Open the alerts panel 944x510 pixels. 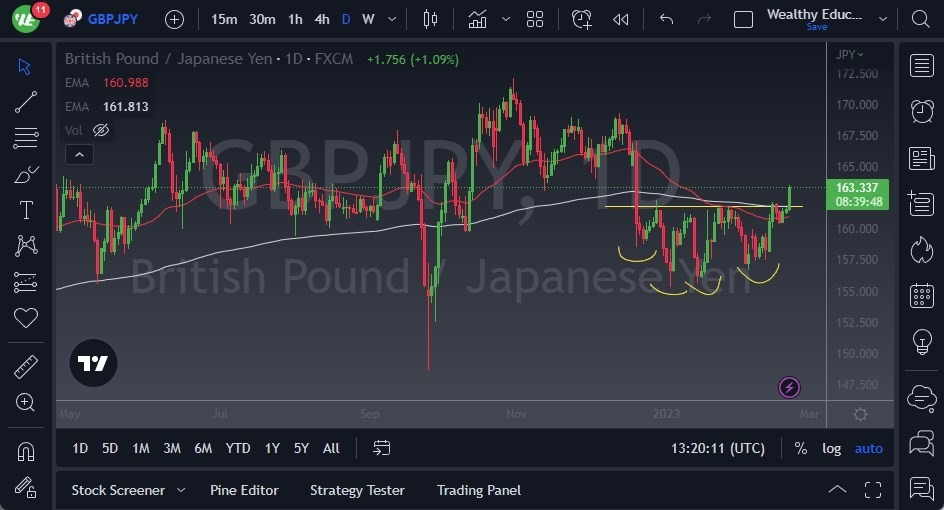(x=922, y=111)
